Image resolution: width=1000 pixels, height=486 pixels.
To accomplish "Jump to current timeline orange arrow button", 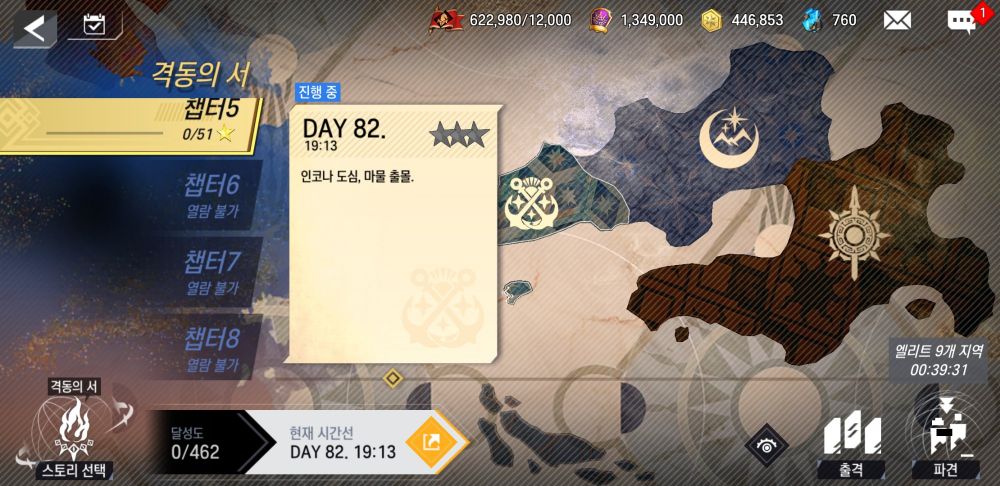I will tap(432, 442).
